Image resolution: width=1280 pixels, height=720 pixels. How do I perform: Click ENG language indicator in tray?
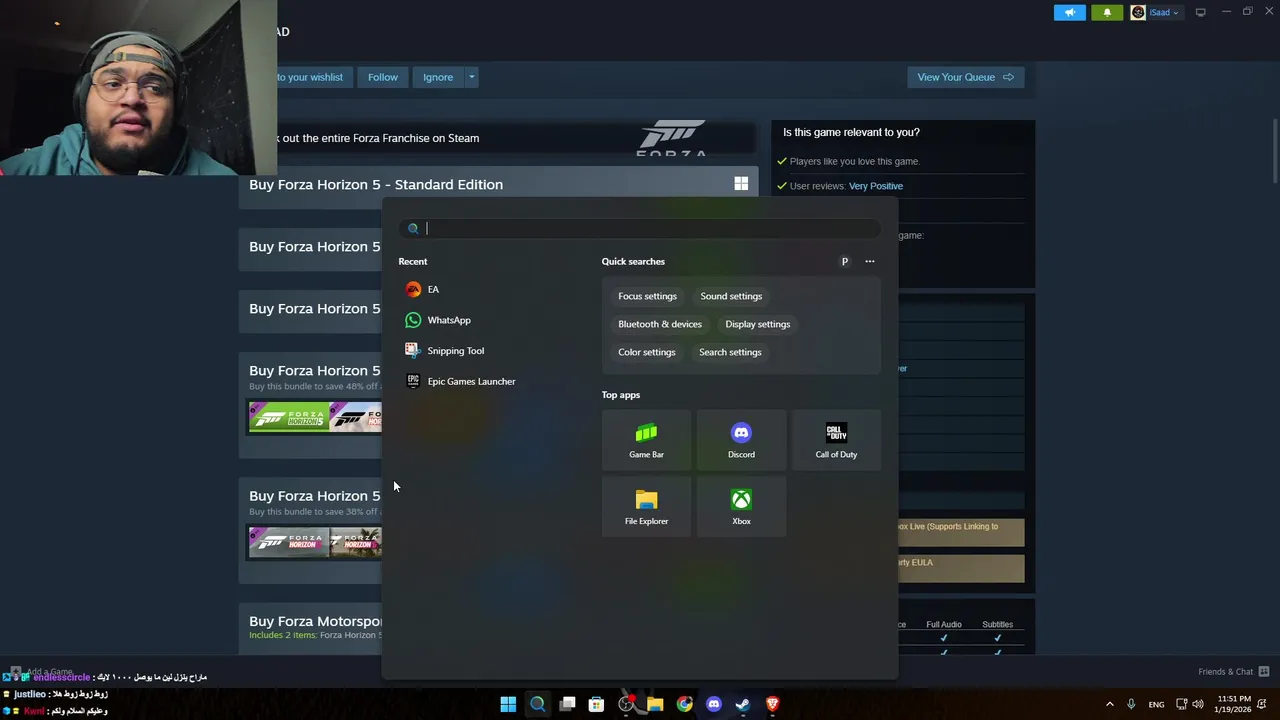coord(1156,705)
